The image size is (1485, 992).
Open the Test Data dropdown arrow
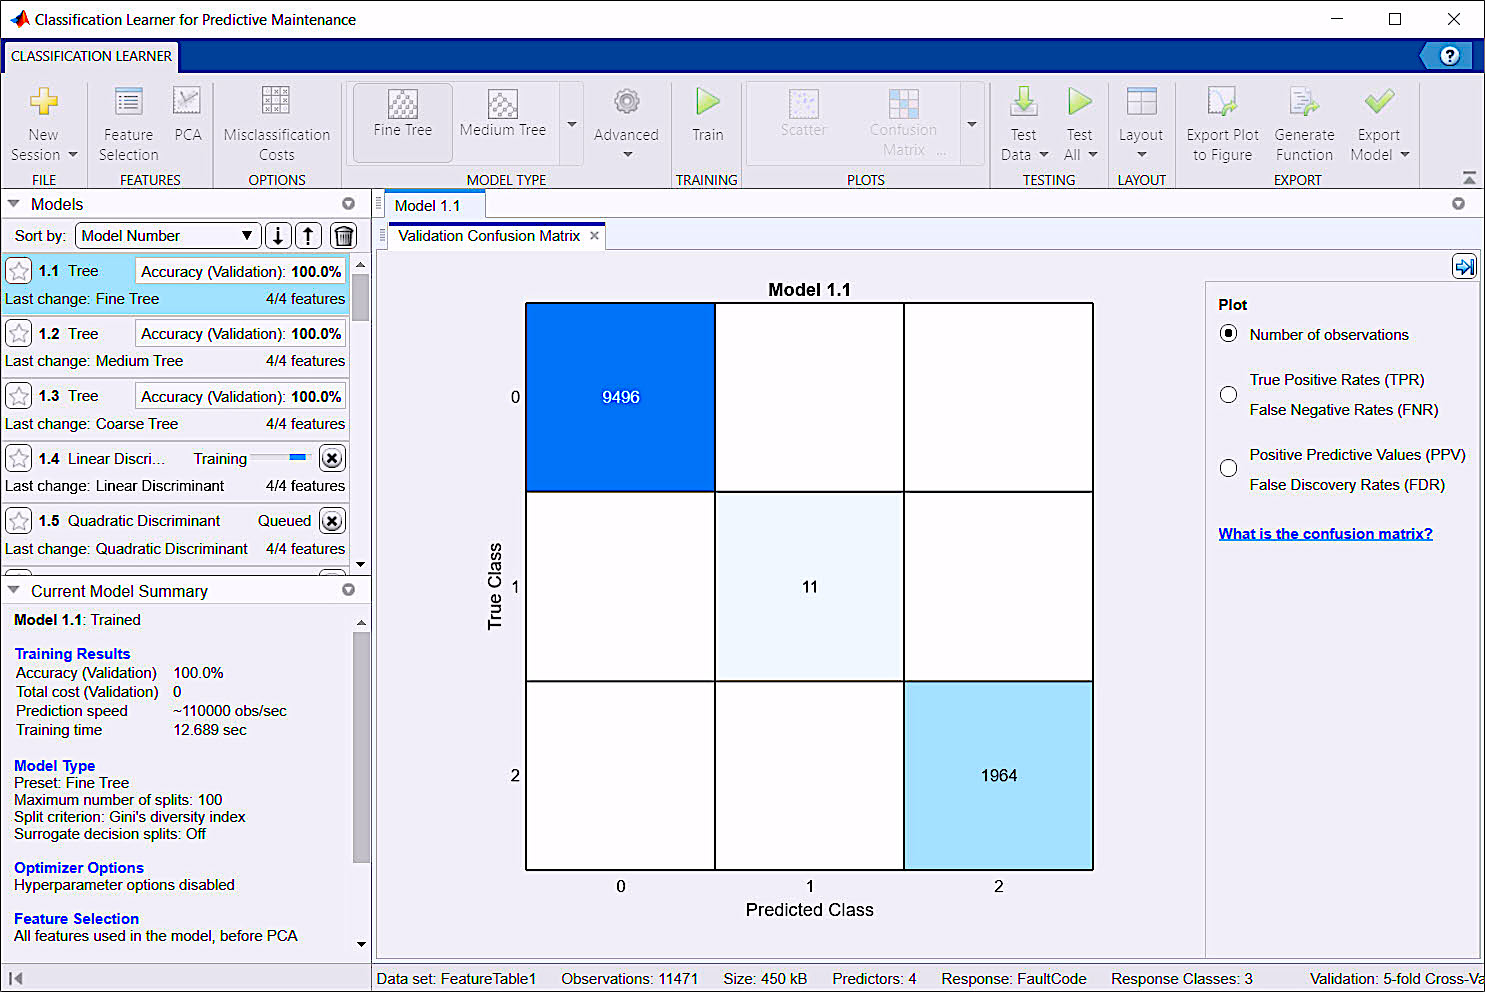(x=1044, y=155)
